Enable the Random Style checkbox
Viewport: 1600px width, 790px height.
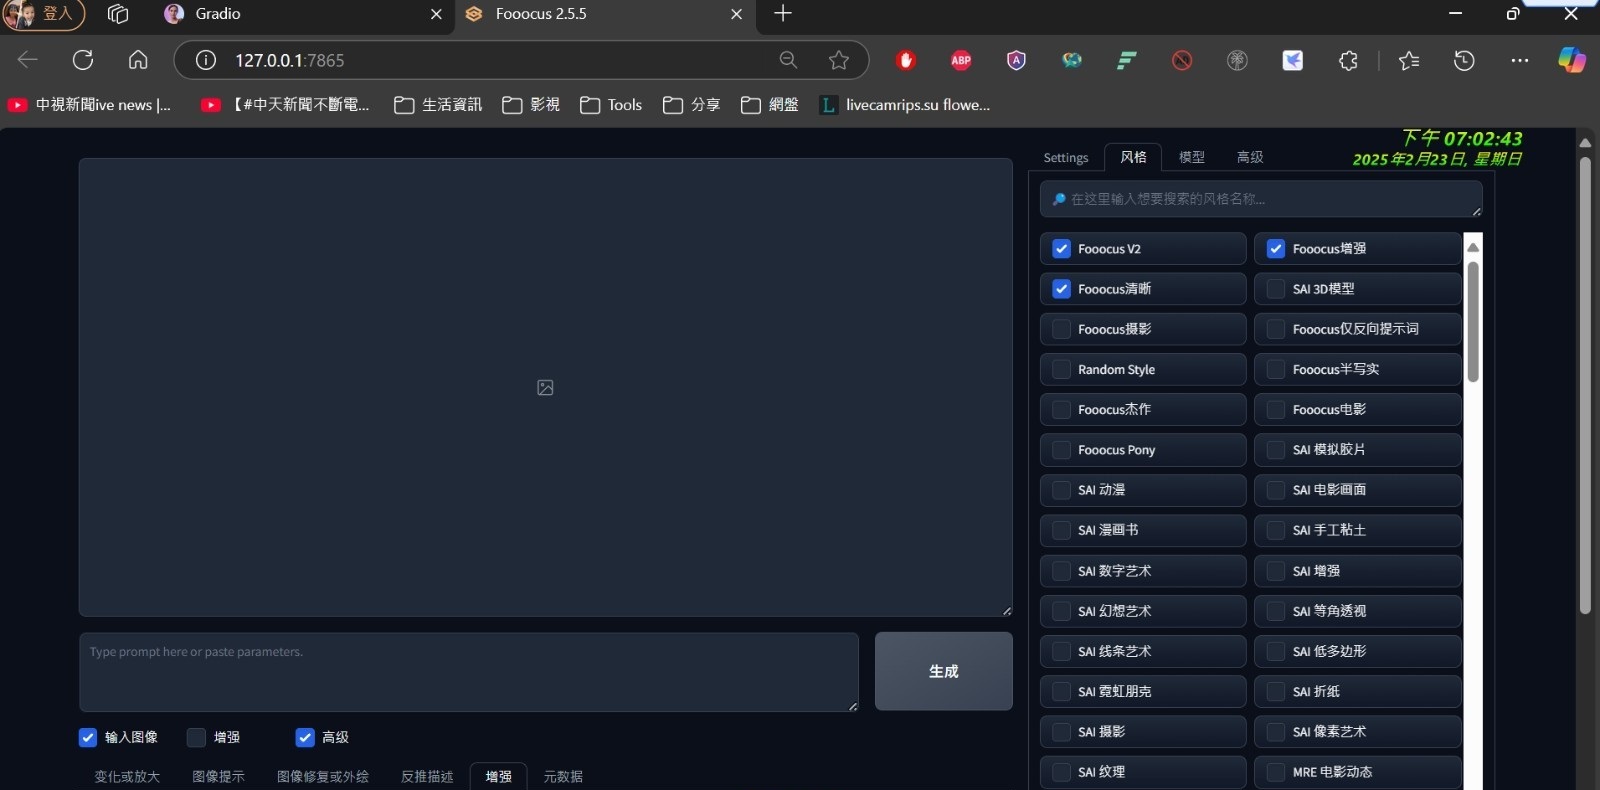point(1062,369)
